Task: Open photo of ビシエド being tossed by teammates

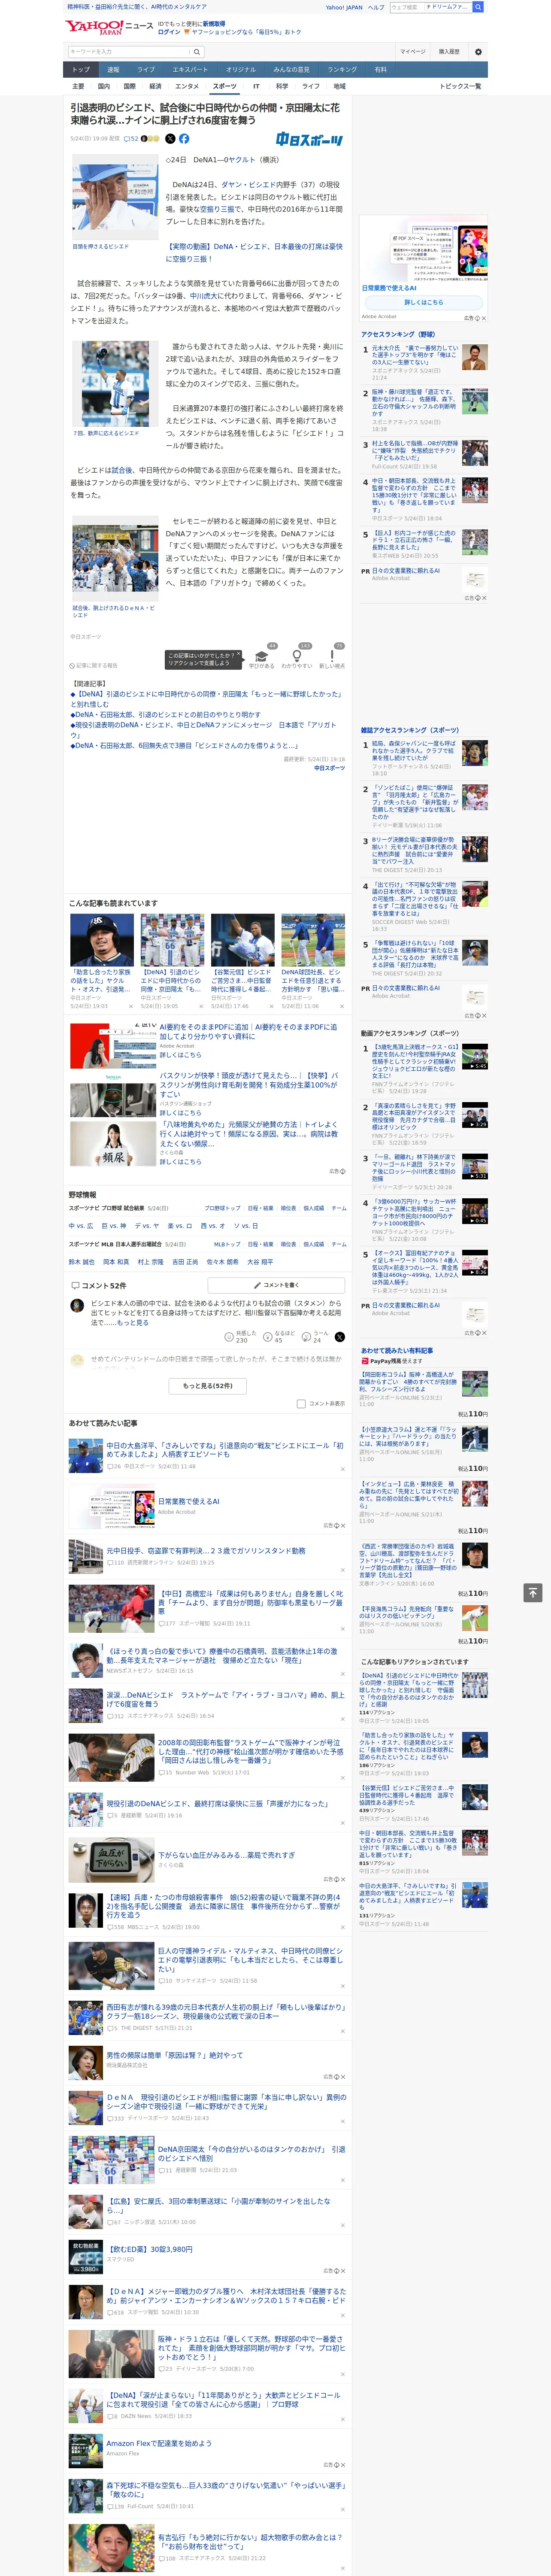Action: [115, 558]
